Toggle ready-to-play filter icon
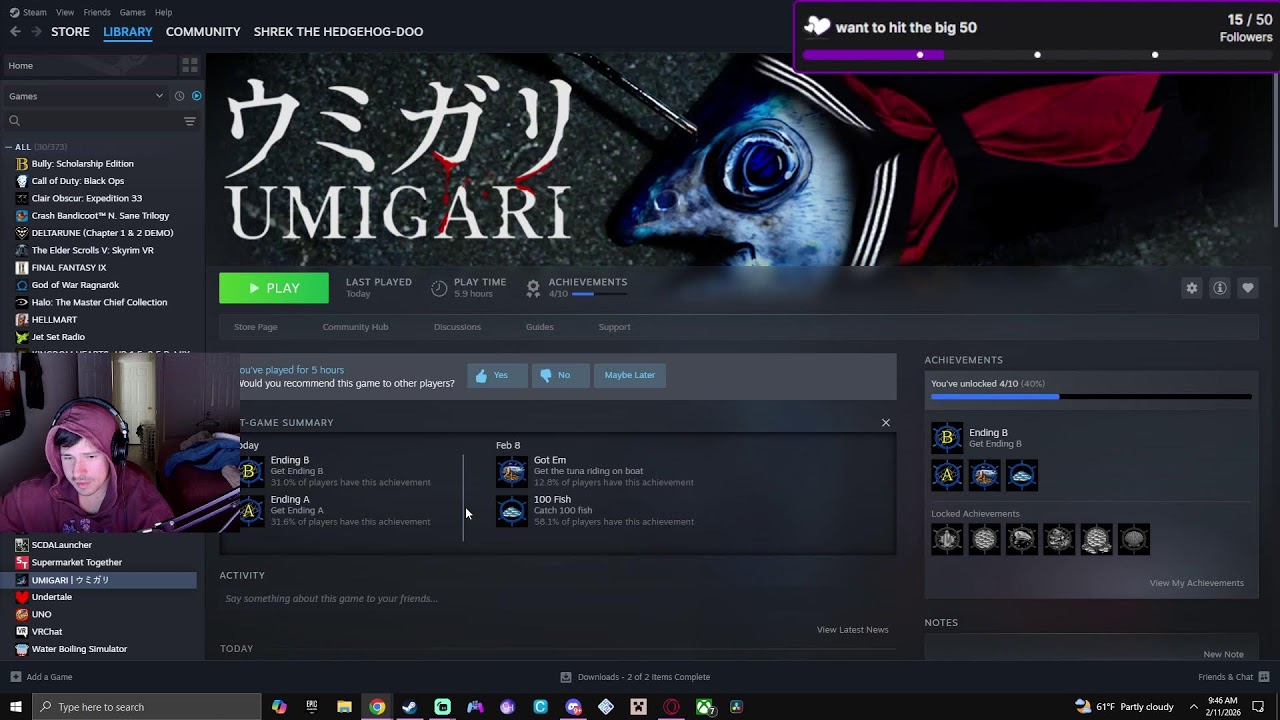The width and height of the screenshot is (1280, 720). pos(196,96)
